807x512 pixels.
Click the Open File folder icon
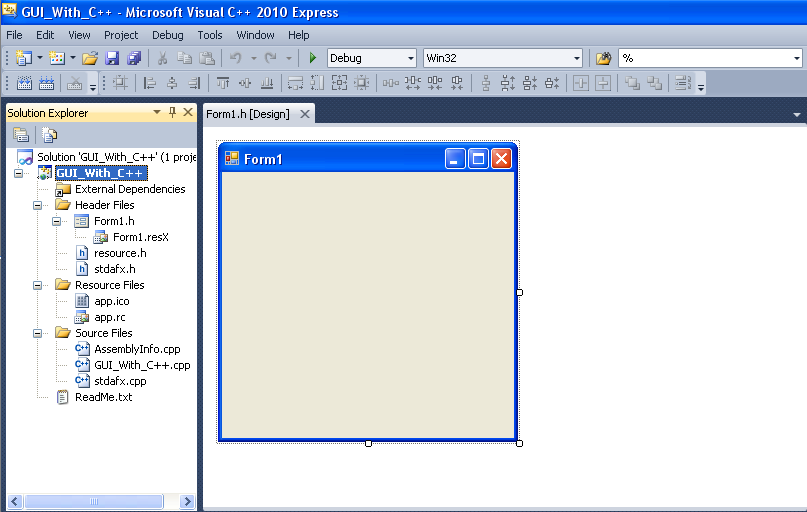click(90, 58)
